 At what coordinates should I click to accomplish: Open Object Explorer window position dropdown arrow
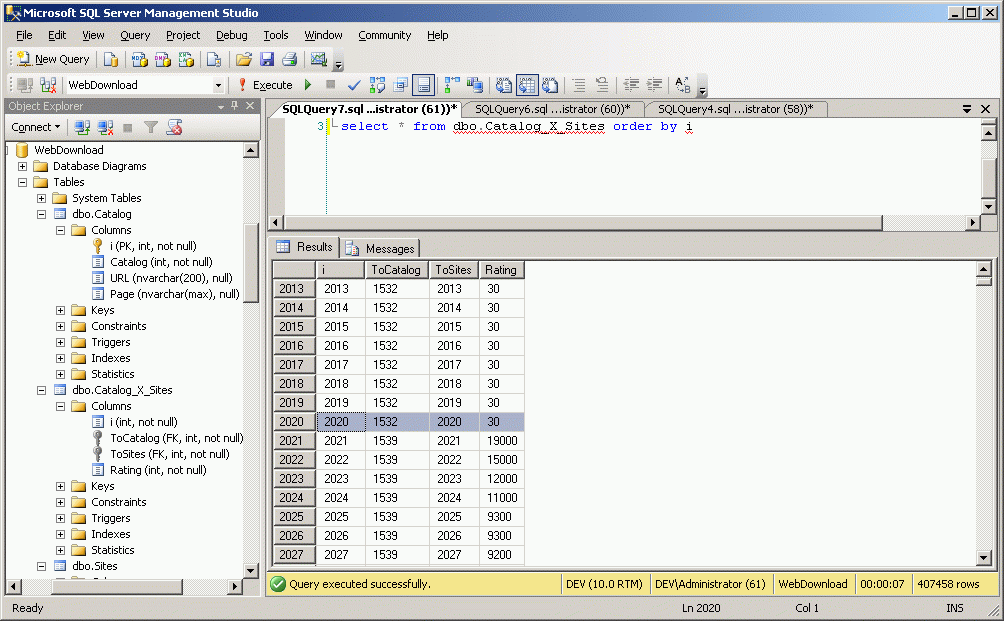pos(221,106)
